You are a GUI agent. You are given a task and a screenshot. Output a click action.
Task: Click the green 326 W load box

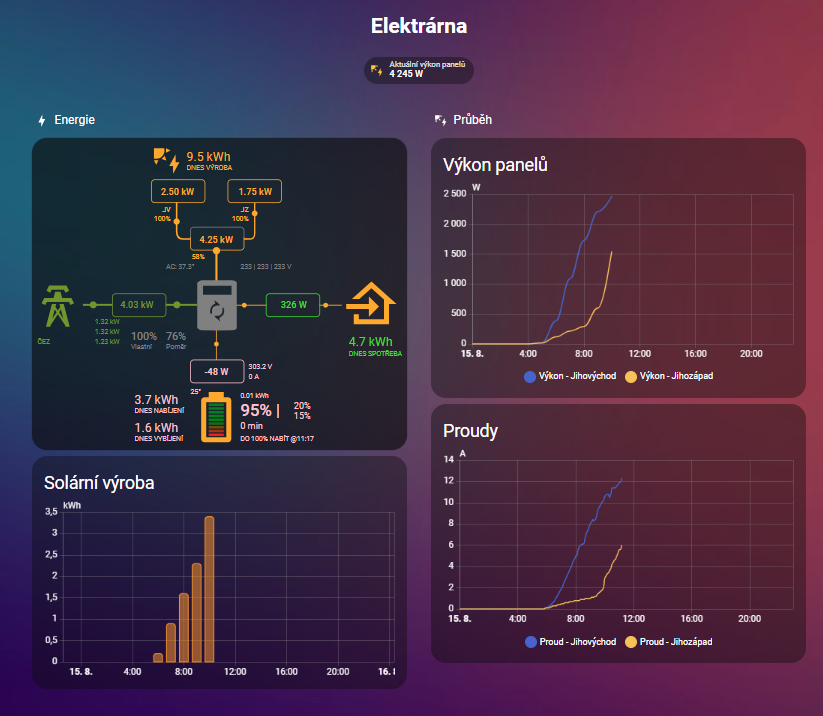point(293,304)
